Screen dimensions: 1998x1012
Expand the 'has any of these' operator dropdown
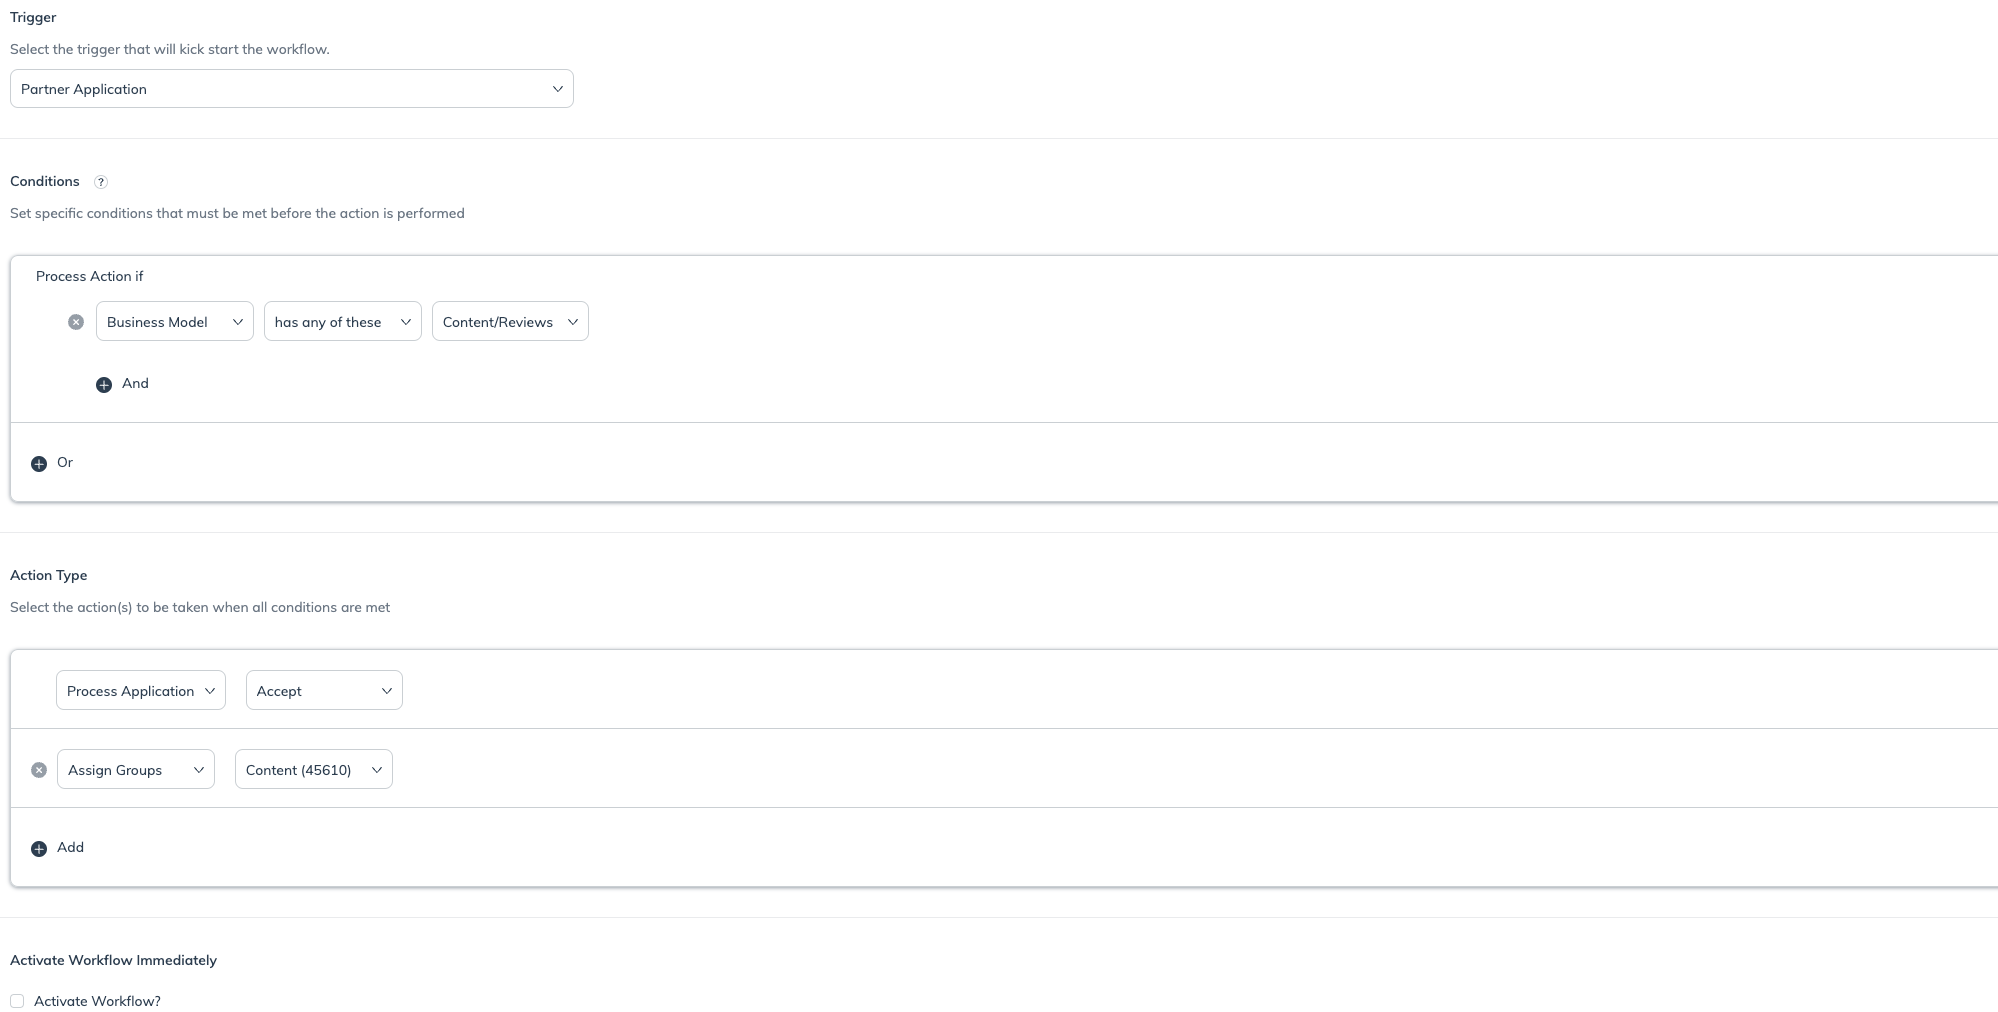coord(342,322)
